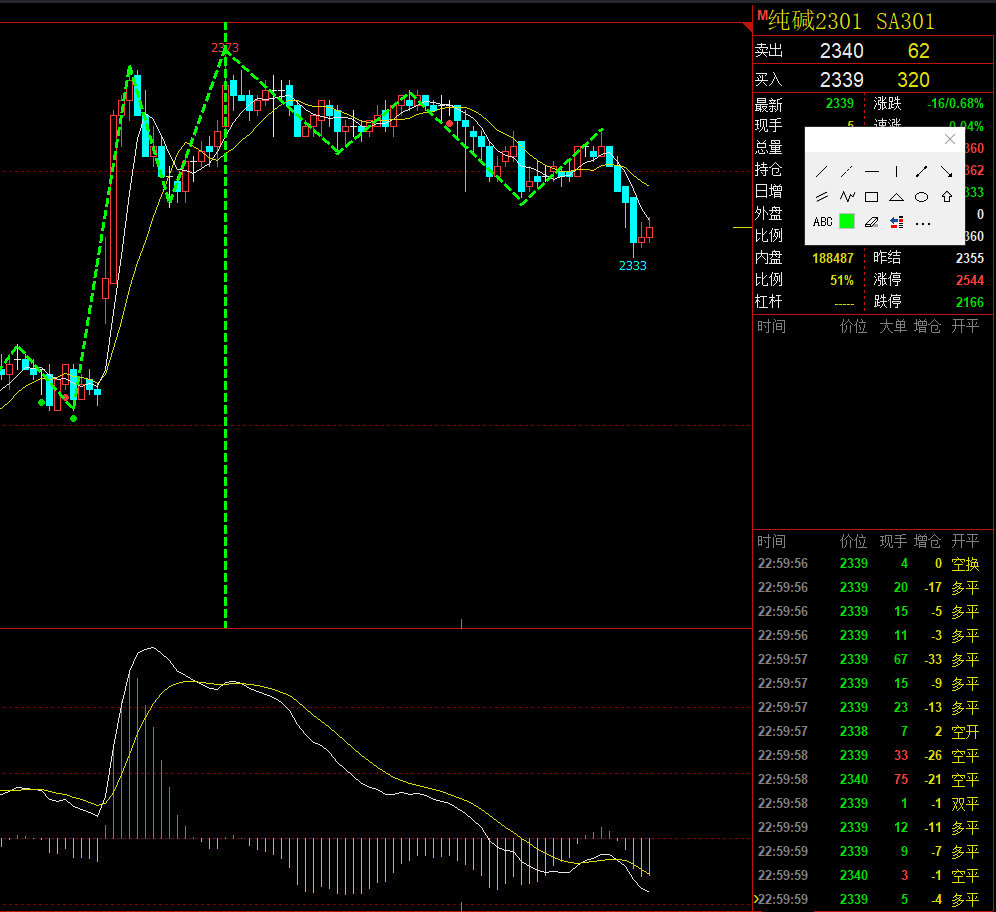
Task: Click the previous settlement value 2355
Action: click(x=970, y=258)
